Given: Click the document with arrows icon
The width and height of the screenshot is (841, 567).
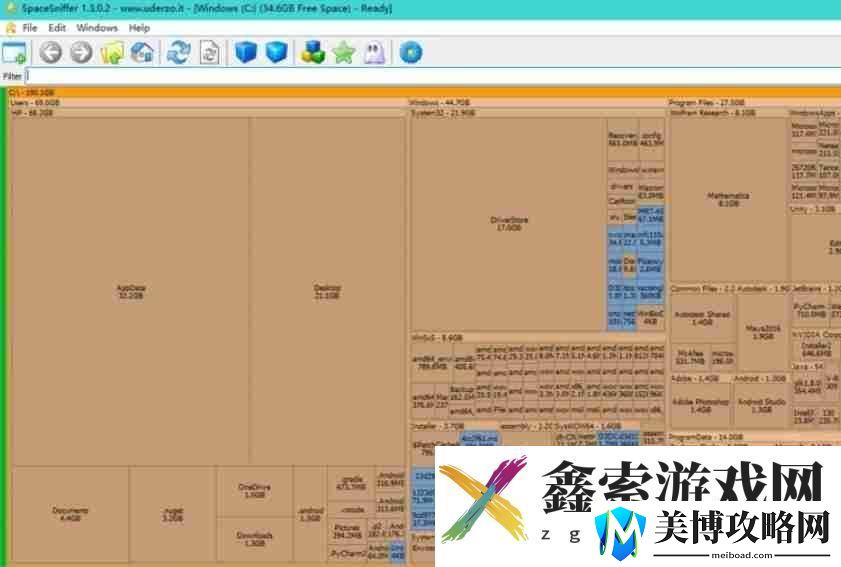Looking at the screenshot, I should (x=209, y=53).
